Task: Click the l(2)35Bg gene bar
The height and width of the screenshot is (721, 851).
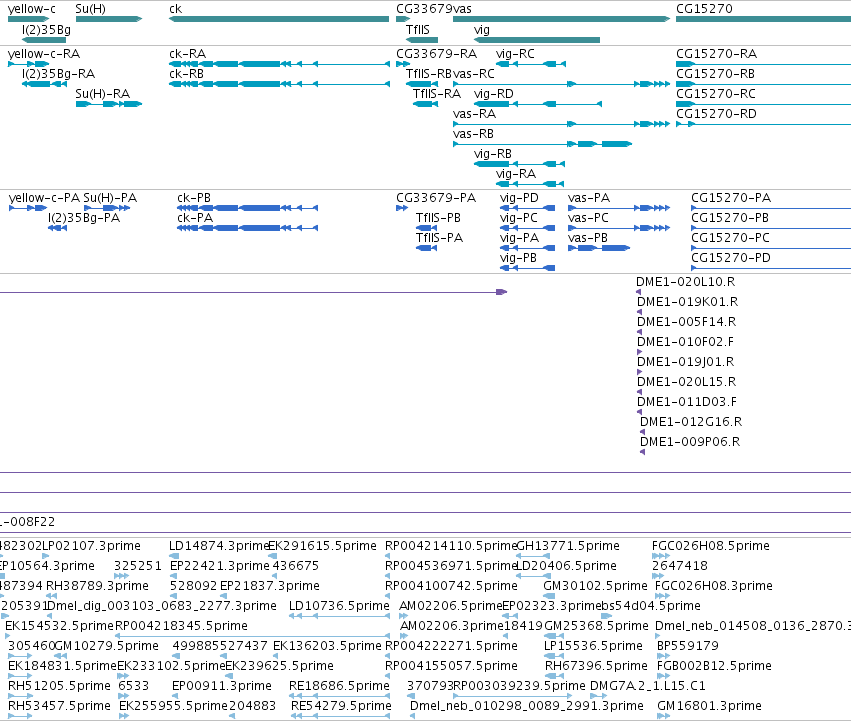Action: [x=44, y=40]
